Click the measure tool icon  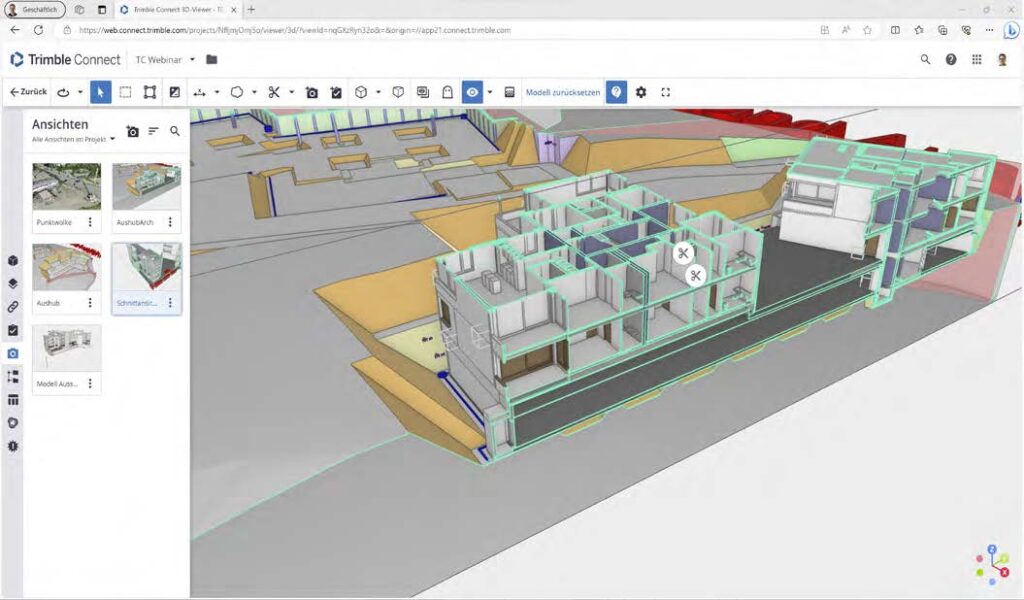(200, 92)
